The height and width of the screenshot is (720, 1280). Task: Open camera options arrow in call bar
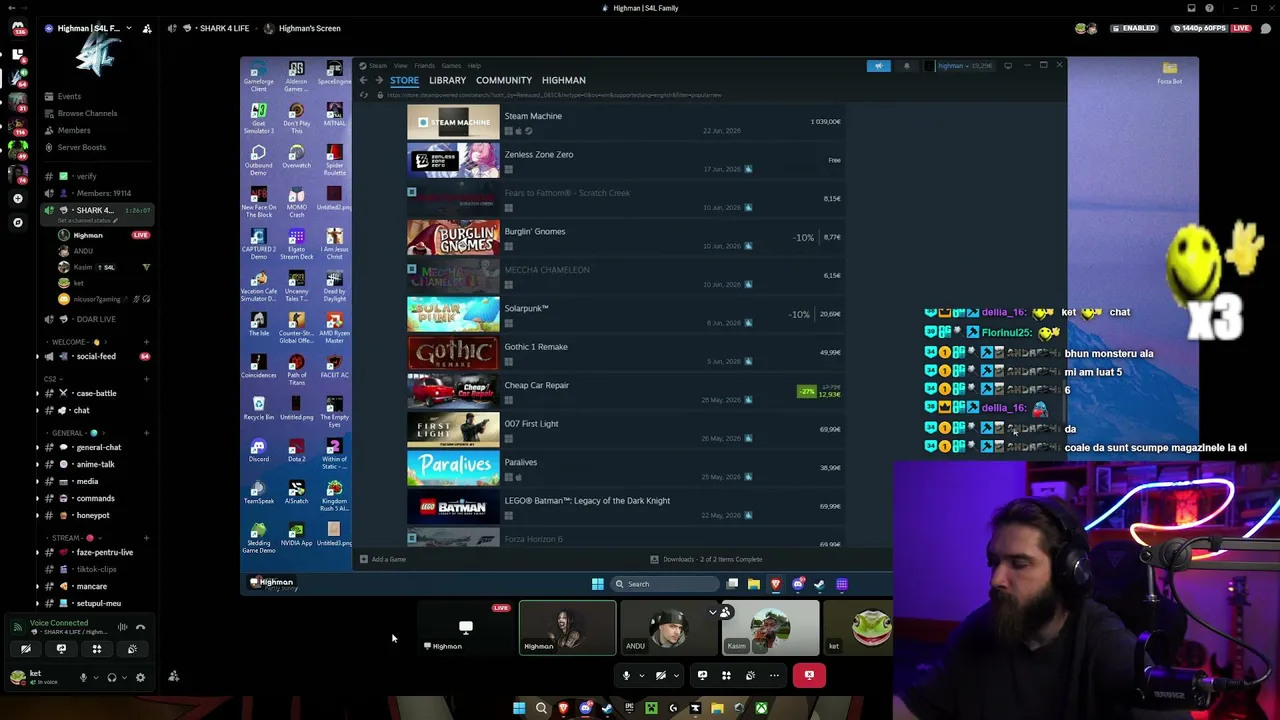675,676
